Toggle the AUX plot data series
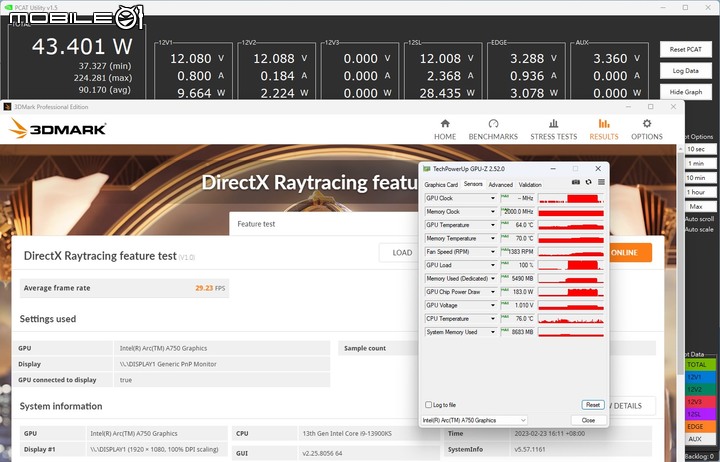Screen dimensions: 720x462 click(x=700, y=439)
